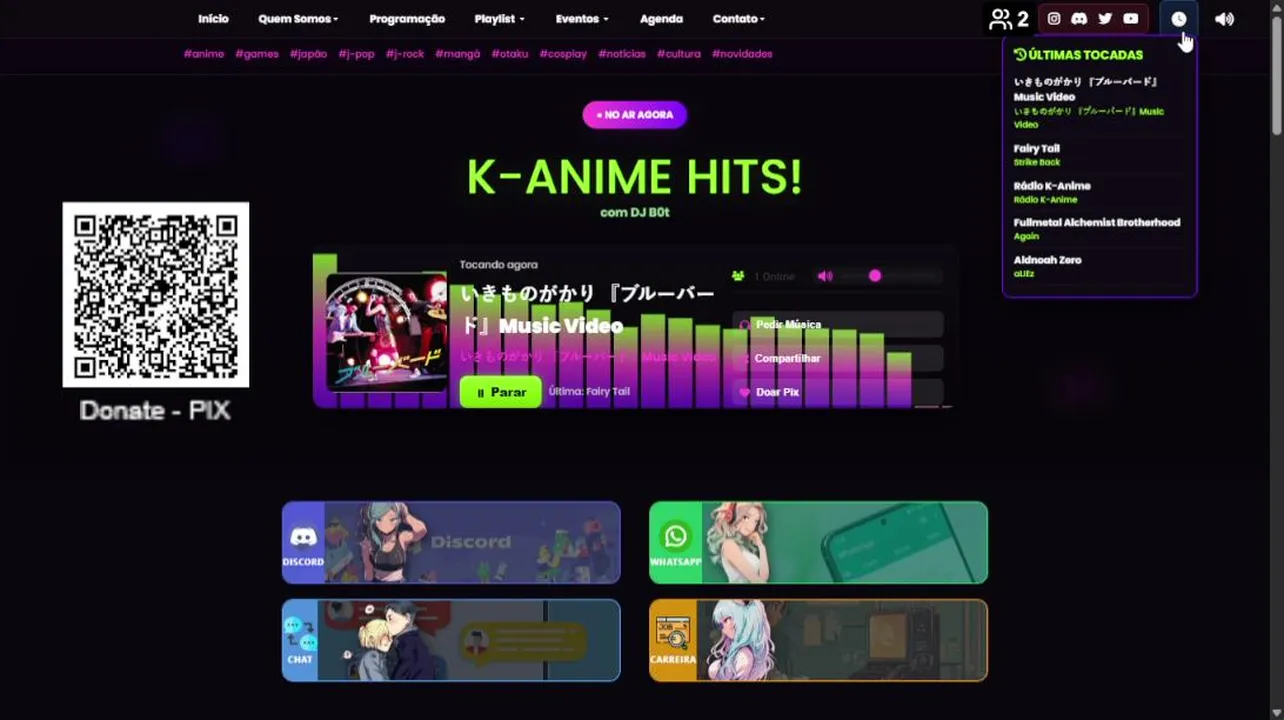Expand the Quem Somos dropdown menu

pyautogui.click(x=298, y=19)
